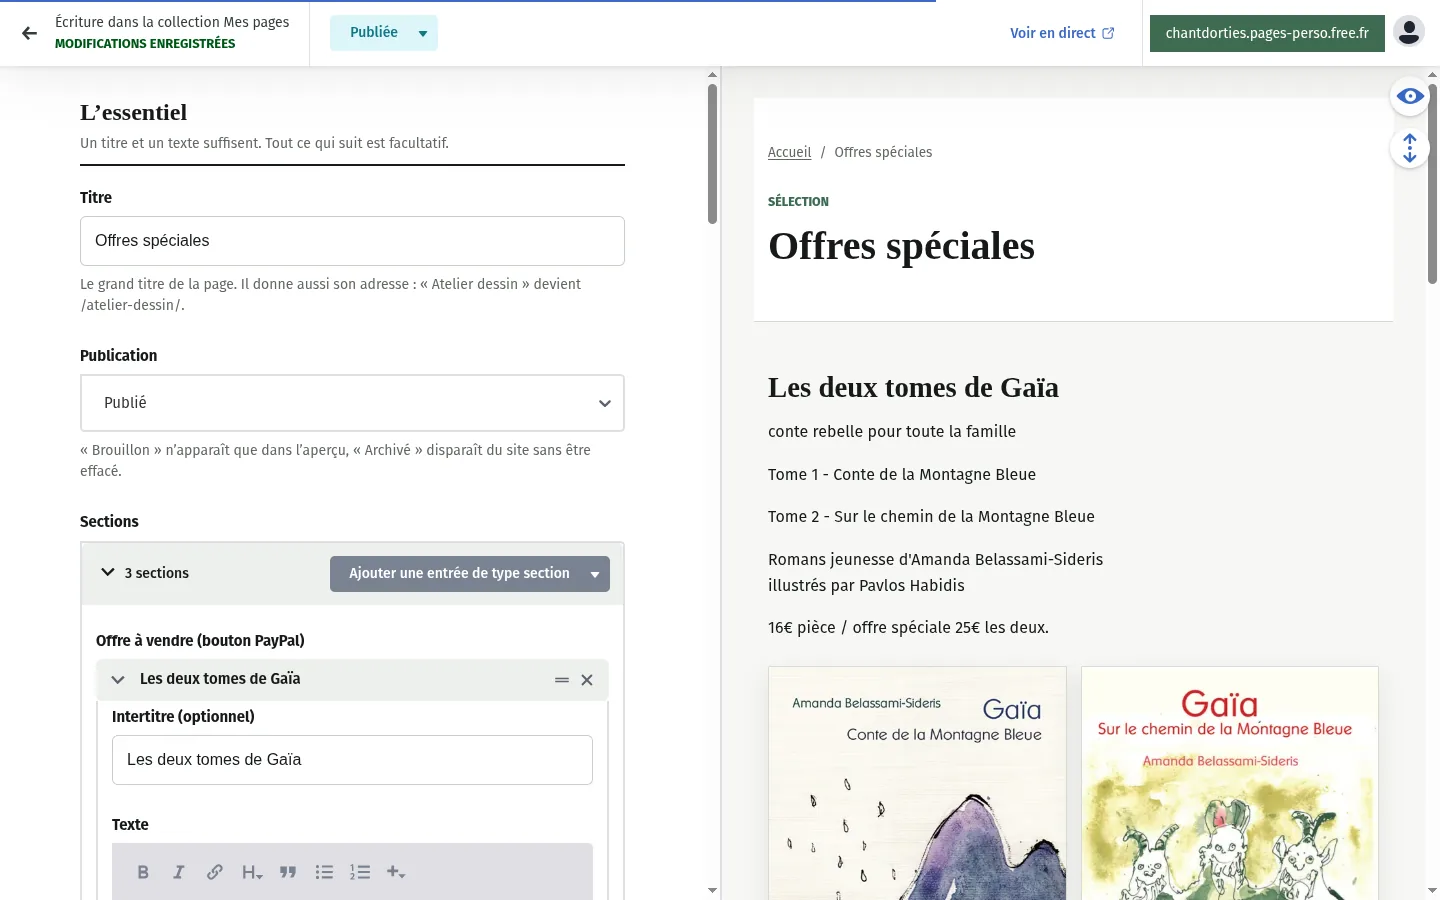Click the Les deux tomes de Gaïa preview heading
Viewport: 1440px width, 900px height.
(x=913, y=387)
